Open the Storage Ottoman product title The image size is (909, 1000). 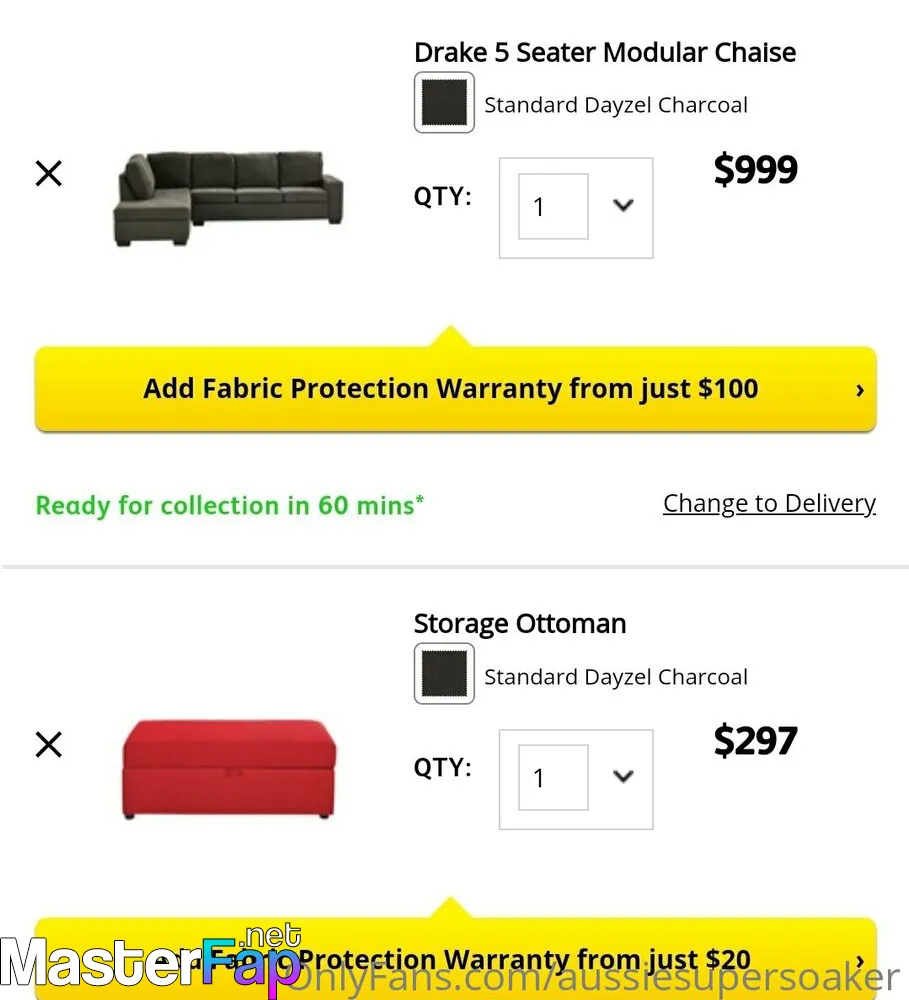pos(520,624)
